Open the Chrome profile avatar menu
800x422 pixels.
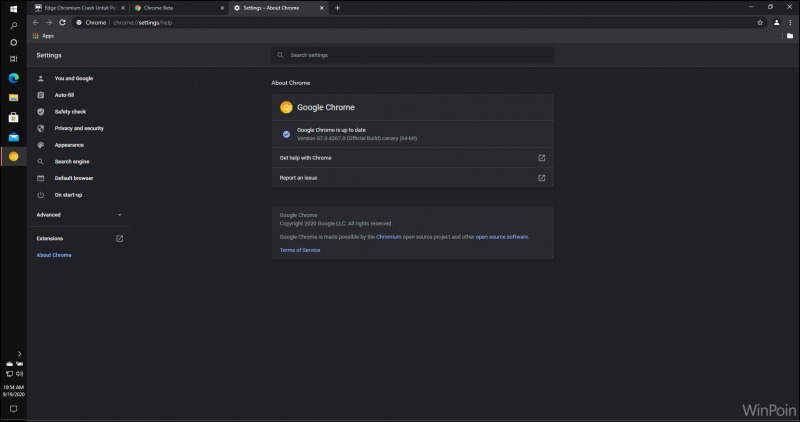click(x=776, y=22)
